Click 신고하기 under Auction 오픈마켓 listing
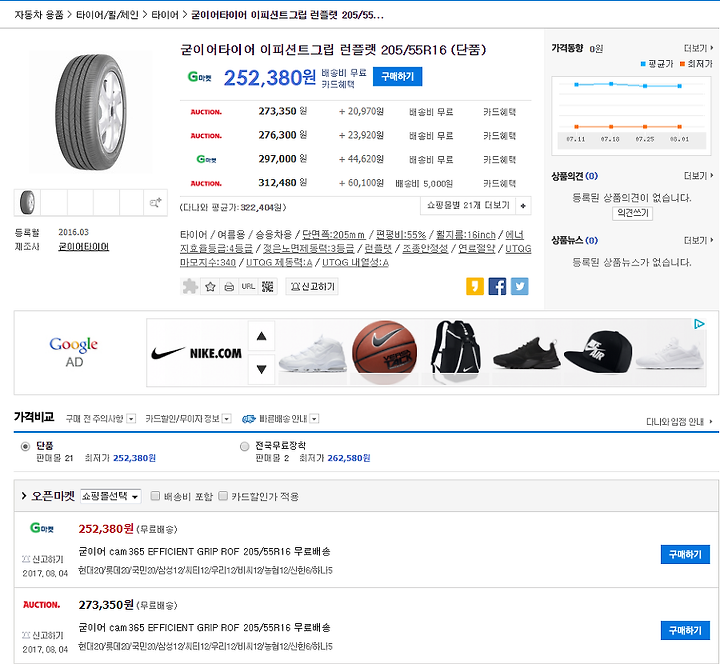720x664 pixels. click(x=43, y=636)
